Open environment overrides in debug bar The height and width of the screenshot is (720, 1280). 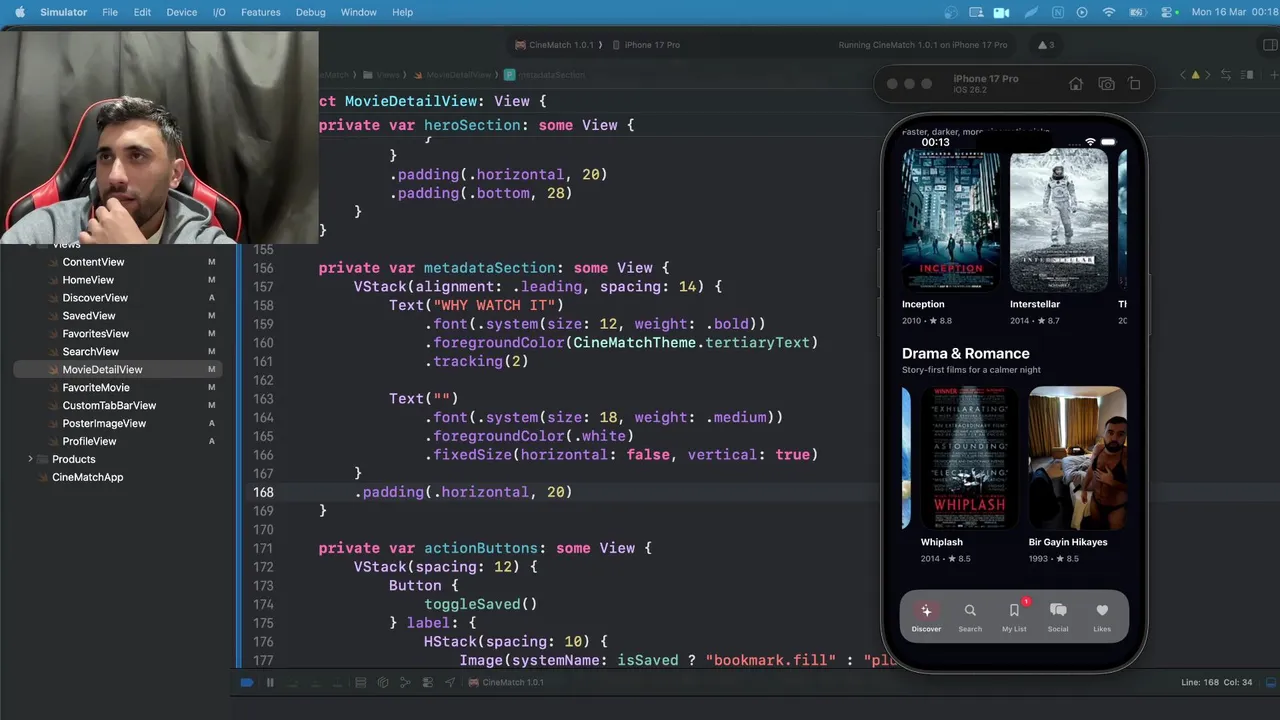428,683
